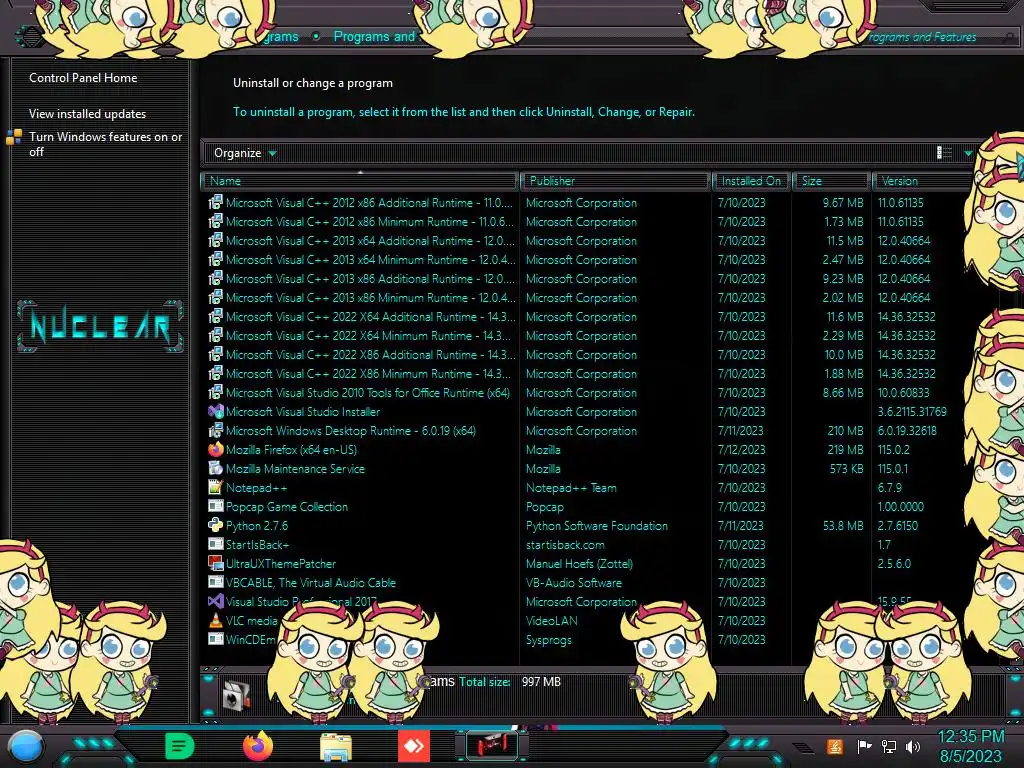
Task: Open File Explorer from the taskbar
Action: 336,748
